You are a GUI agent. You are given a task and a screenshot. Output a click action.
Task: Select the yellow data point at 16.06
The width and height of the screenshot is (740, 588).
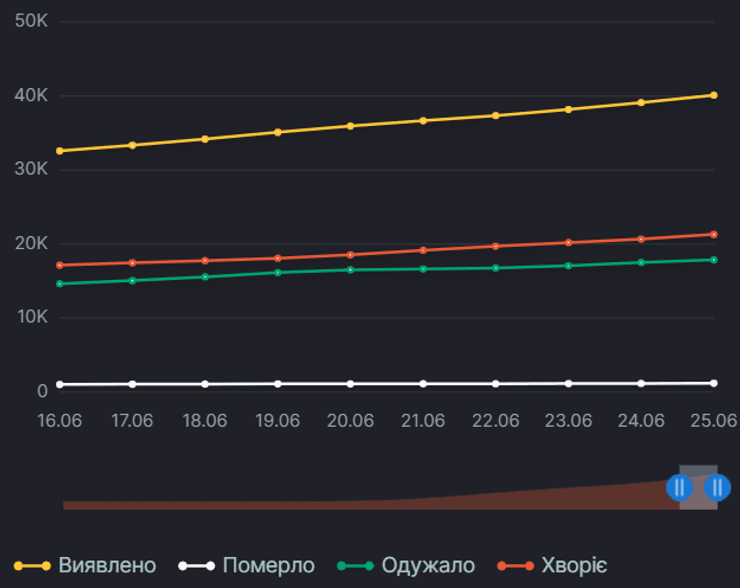[x=60, y=151]
